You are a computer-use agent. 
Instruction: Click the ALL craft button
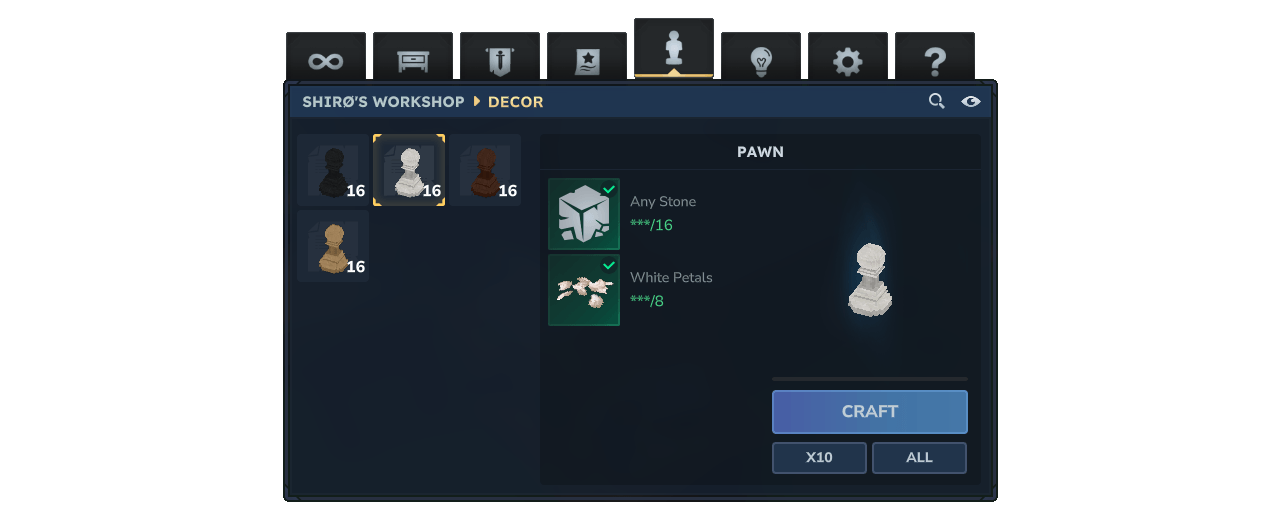click(919, 457)
